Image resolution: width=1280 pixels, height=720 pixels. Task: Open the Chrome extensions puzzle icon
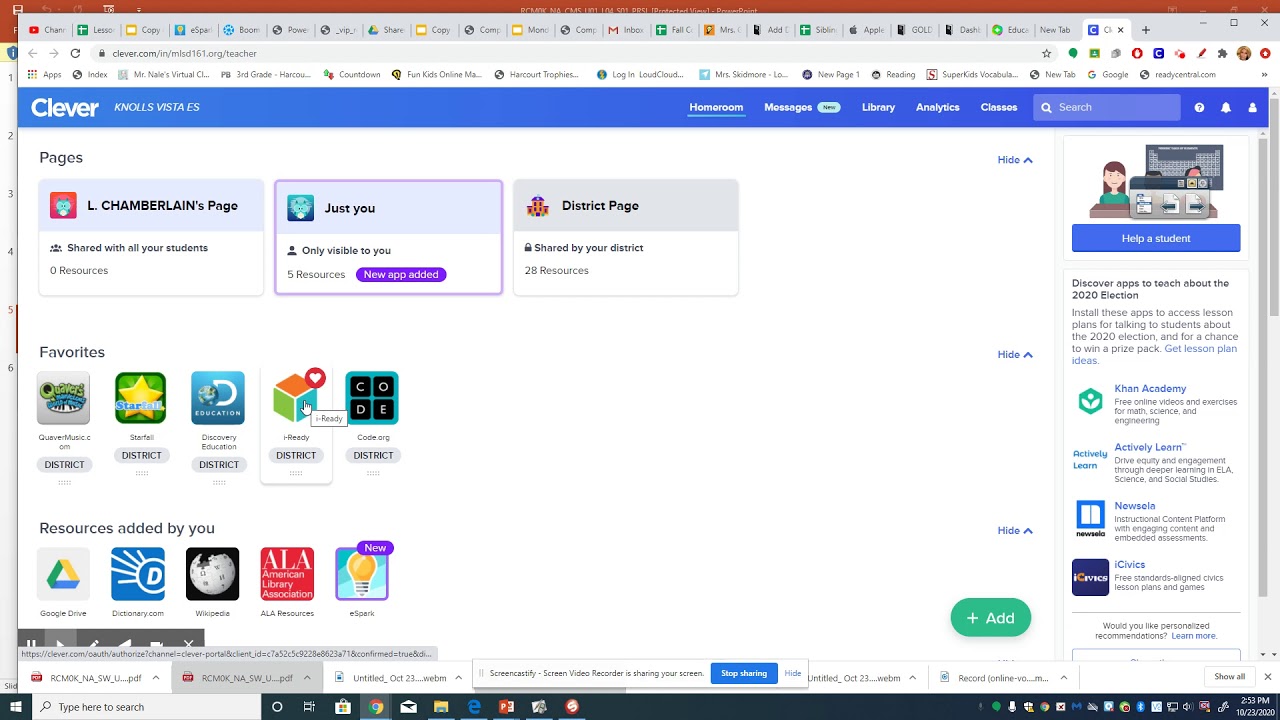1222,53
